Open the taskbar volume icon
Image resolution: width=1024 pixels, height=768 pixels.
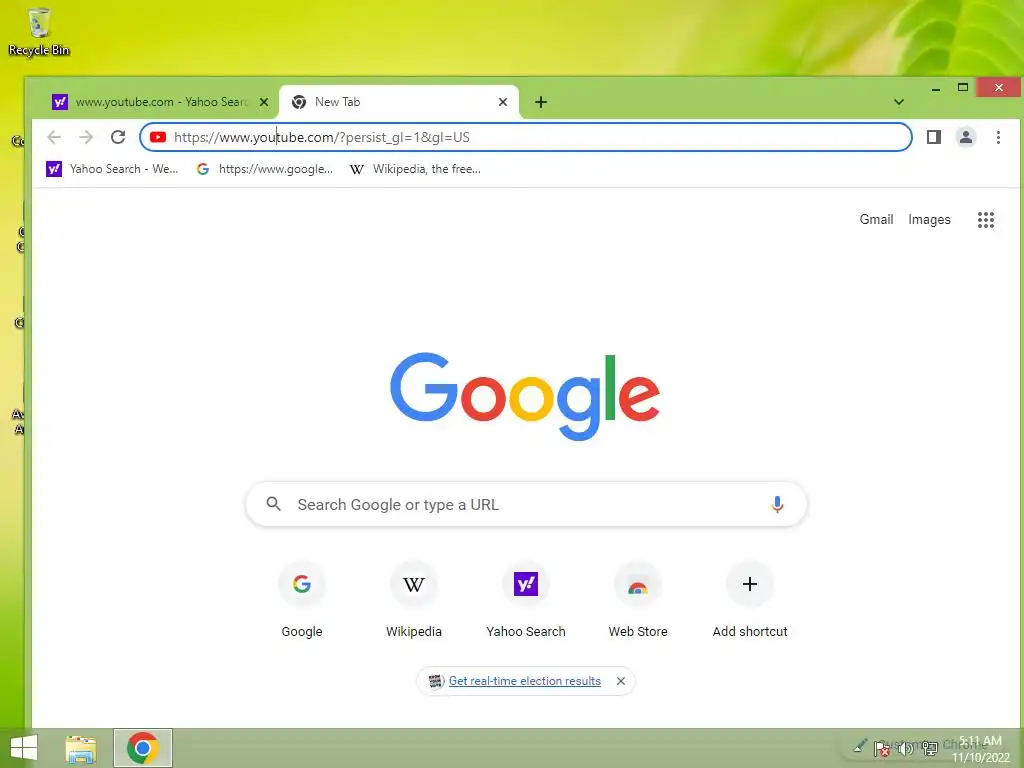coord(906,748)
